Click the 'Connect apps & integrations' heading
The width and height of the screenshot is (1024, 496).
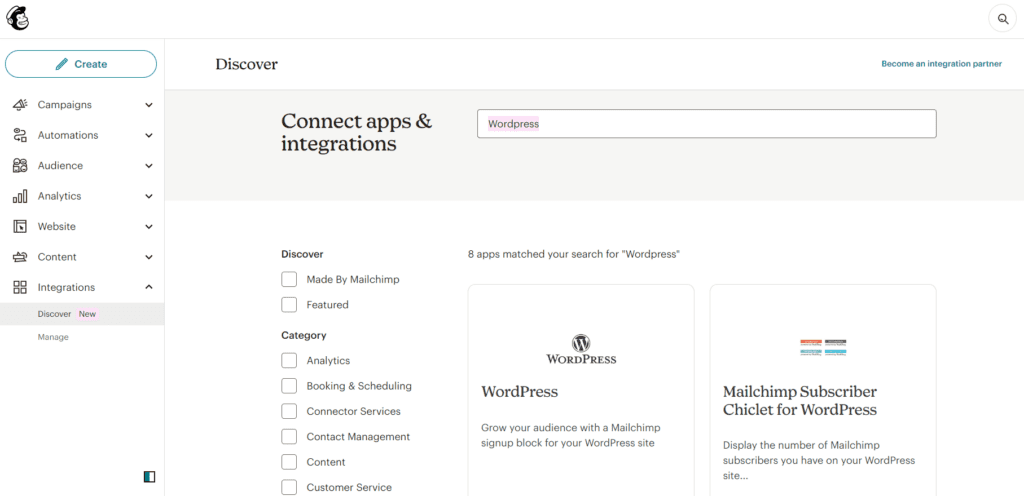(x=357, y=132)
